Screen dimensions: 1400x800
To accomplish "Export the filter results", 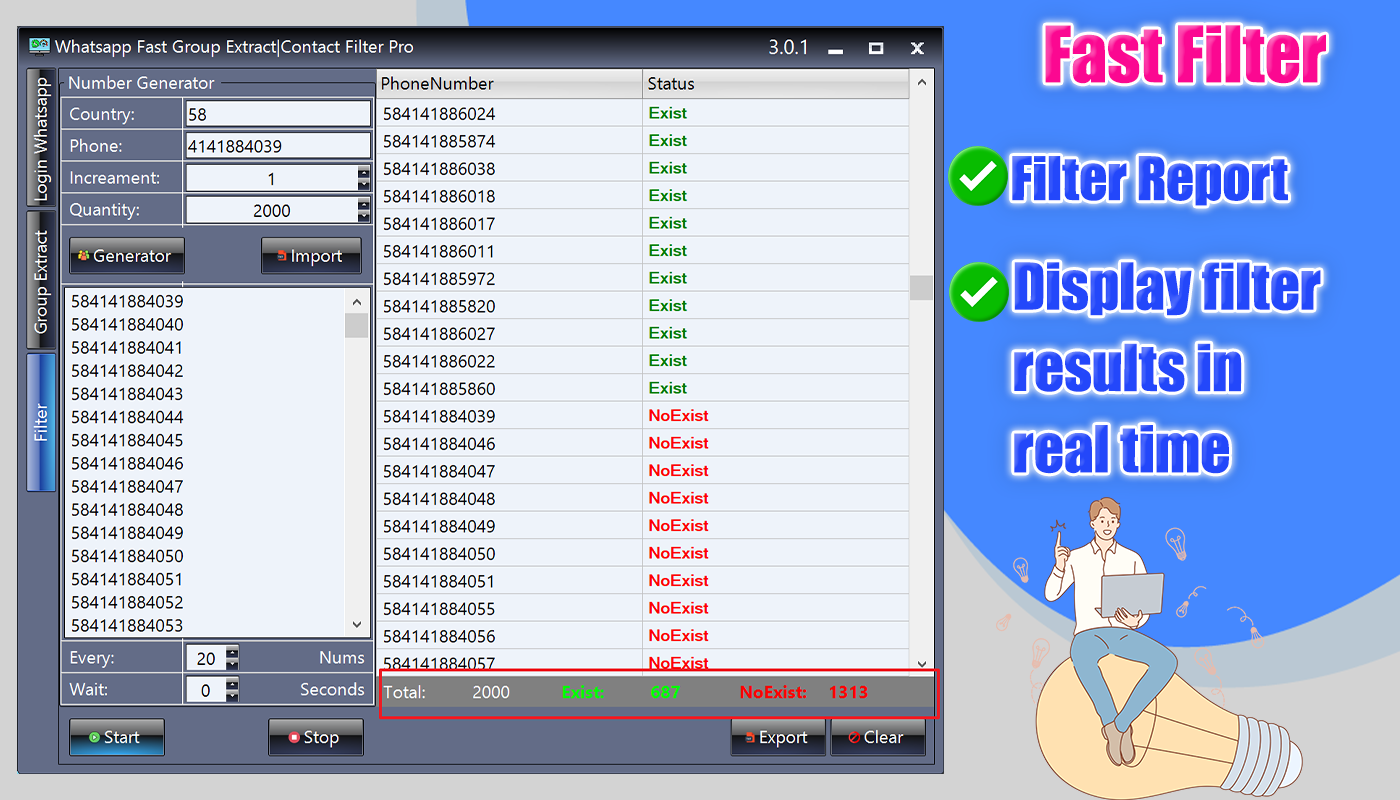I will click(x=778, y=737).
